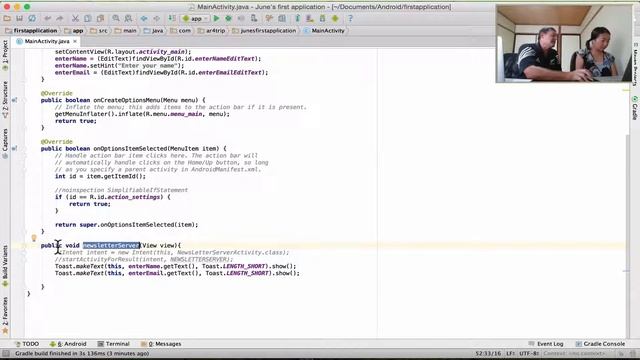This screenshot has width=640, height=360.
Task: Click the Undo arrow icon
Action: (x=48, y=18)
